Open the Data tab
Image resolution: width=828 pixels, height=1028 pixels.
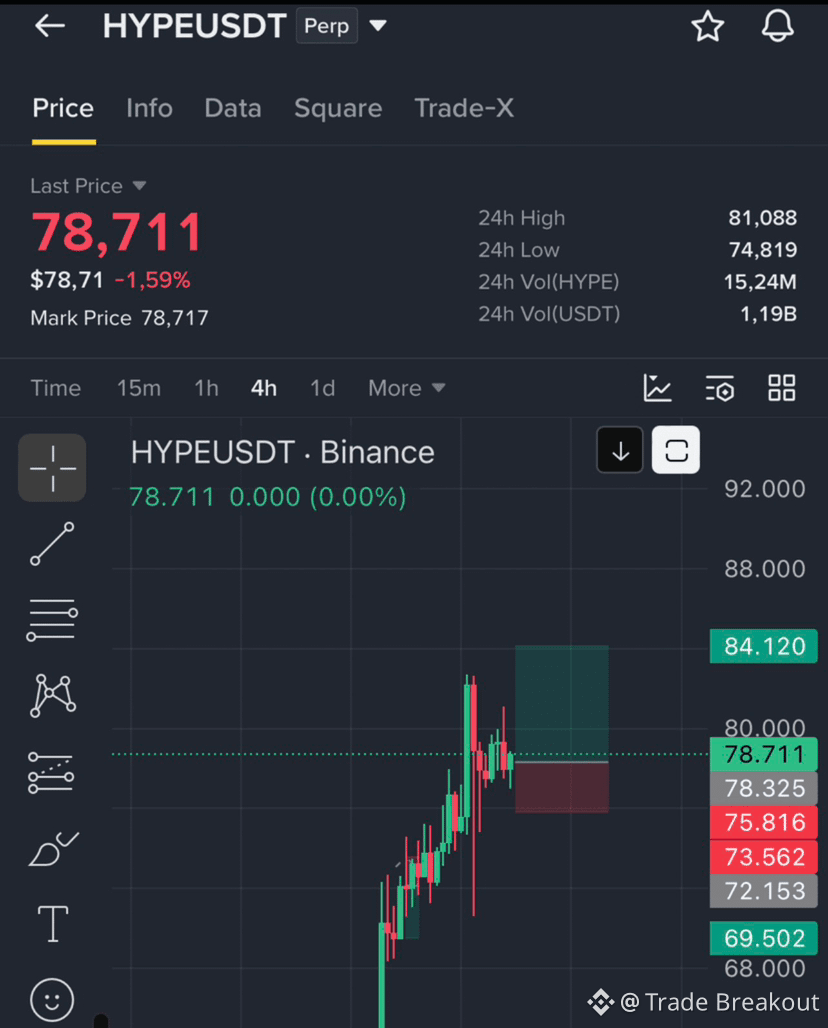(x=233, y=109)
